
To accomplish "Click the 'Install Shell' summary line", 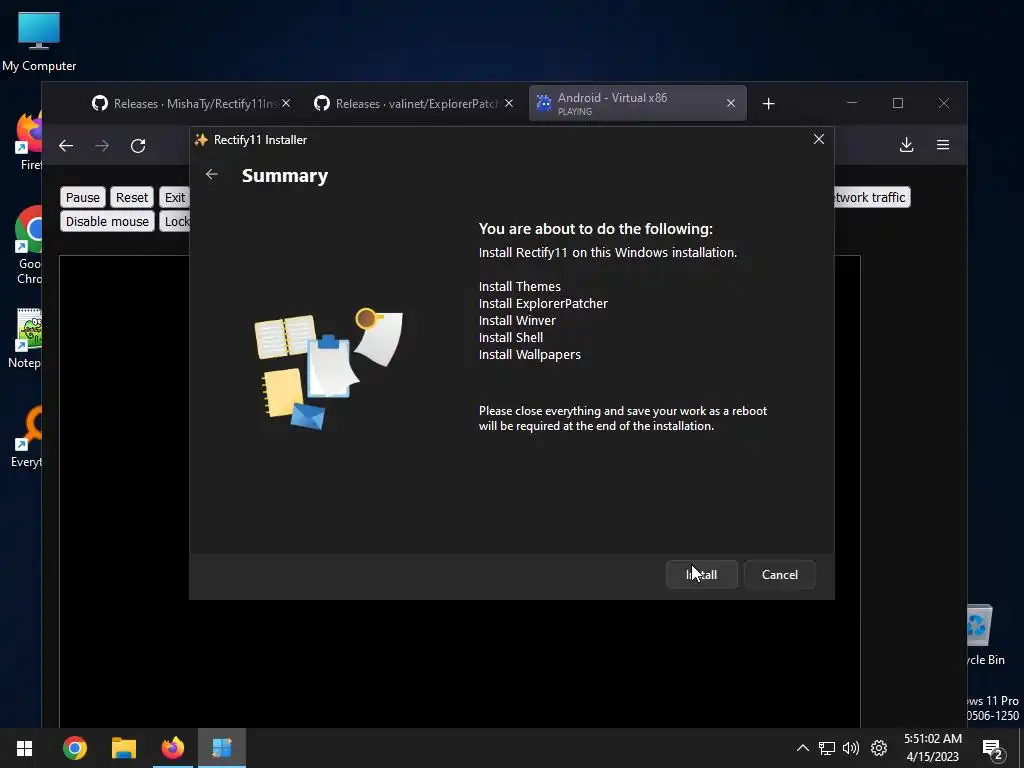I will (x=511, y=338).
